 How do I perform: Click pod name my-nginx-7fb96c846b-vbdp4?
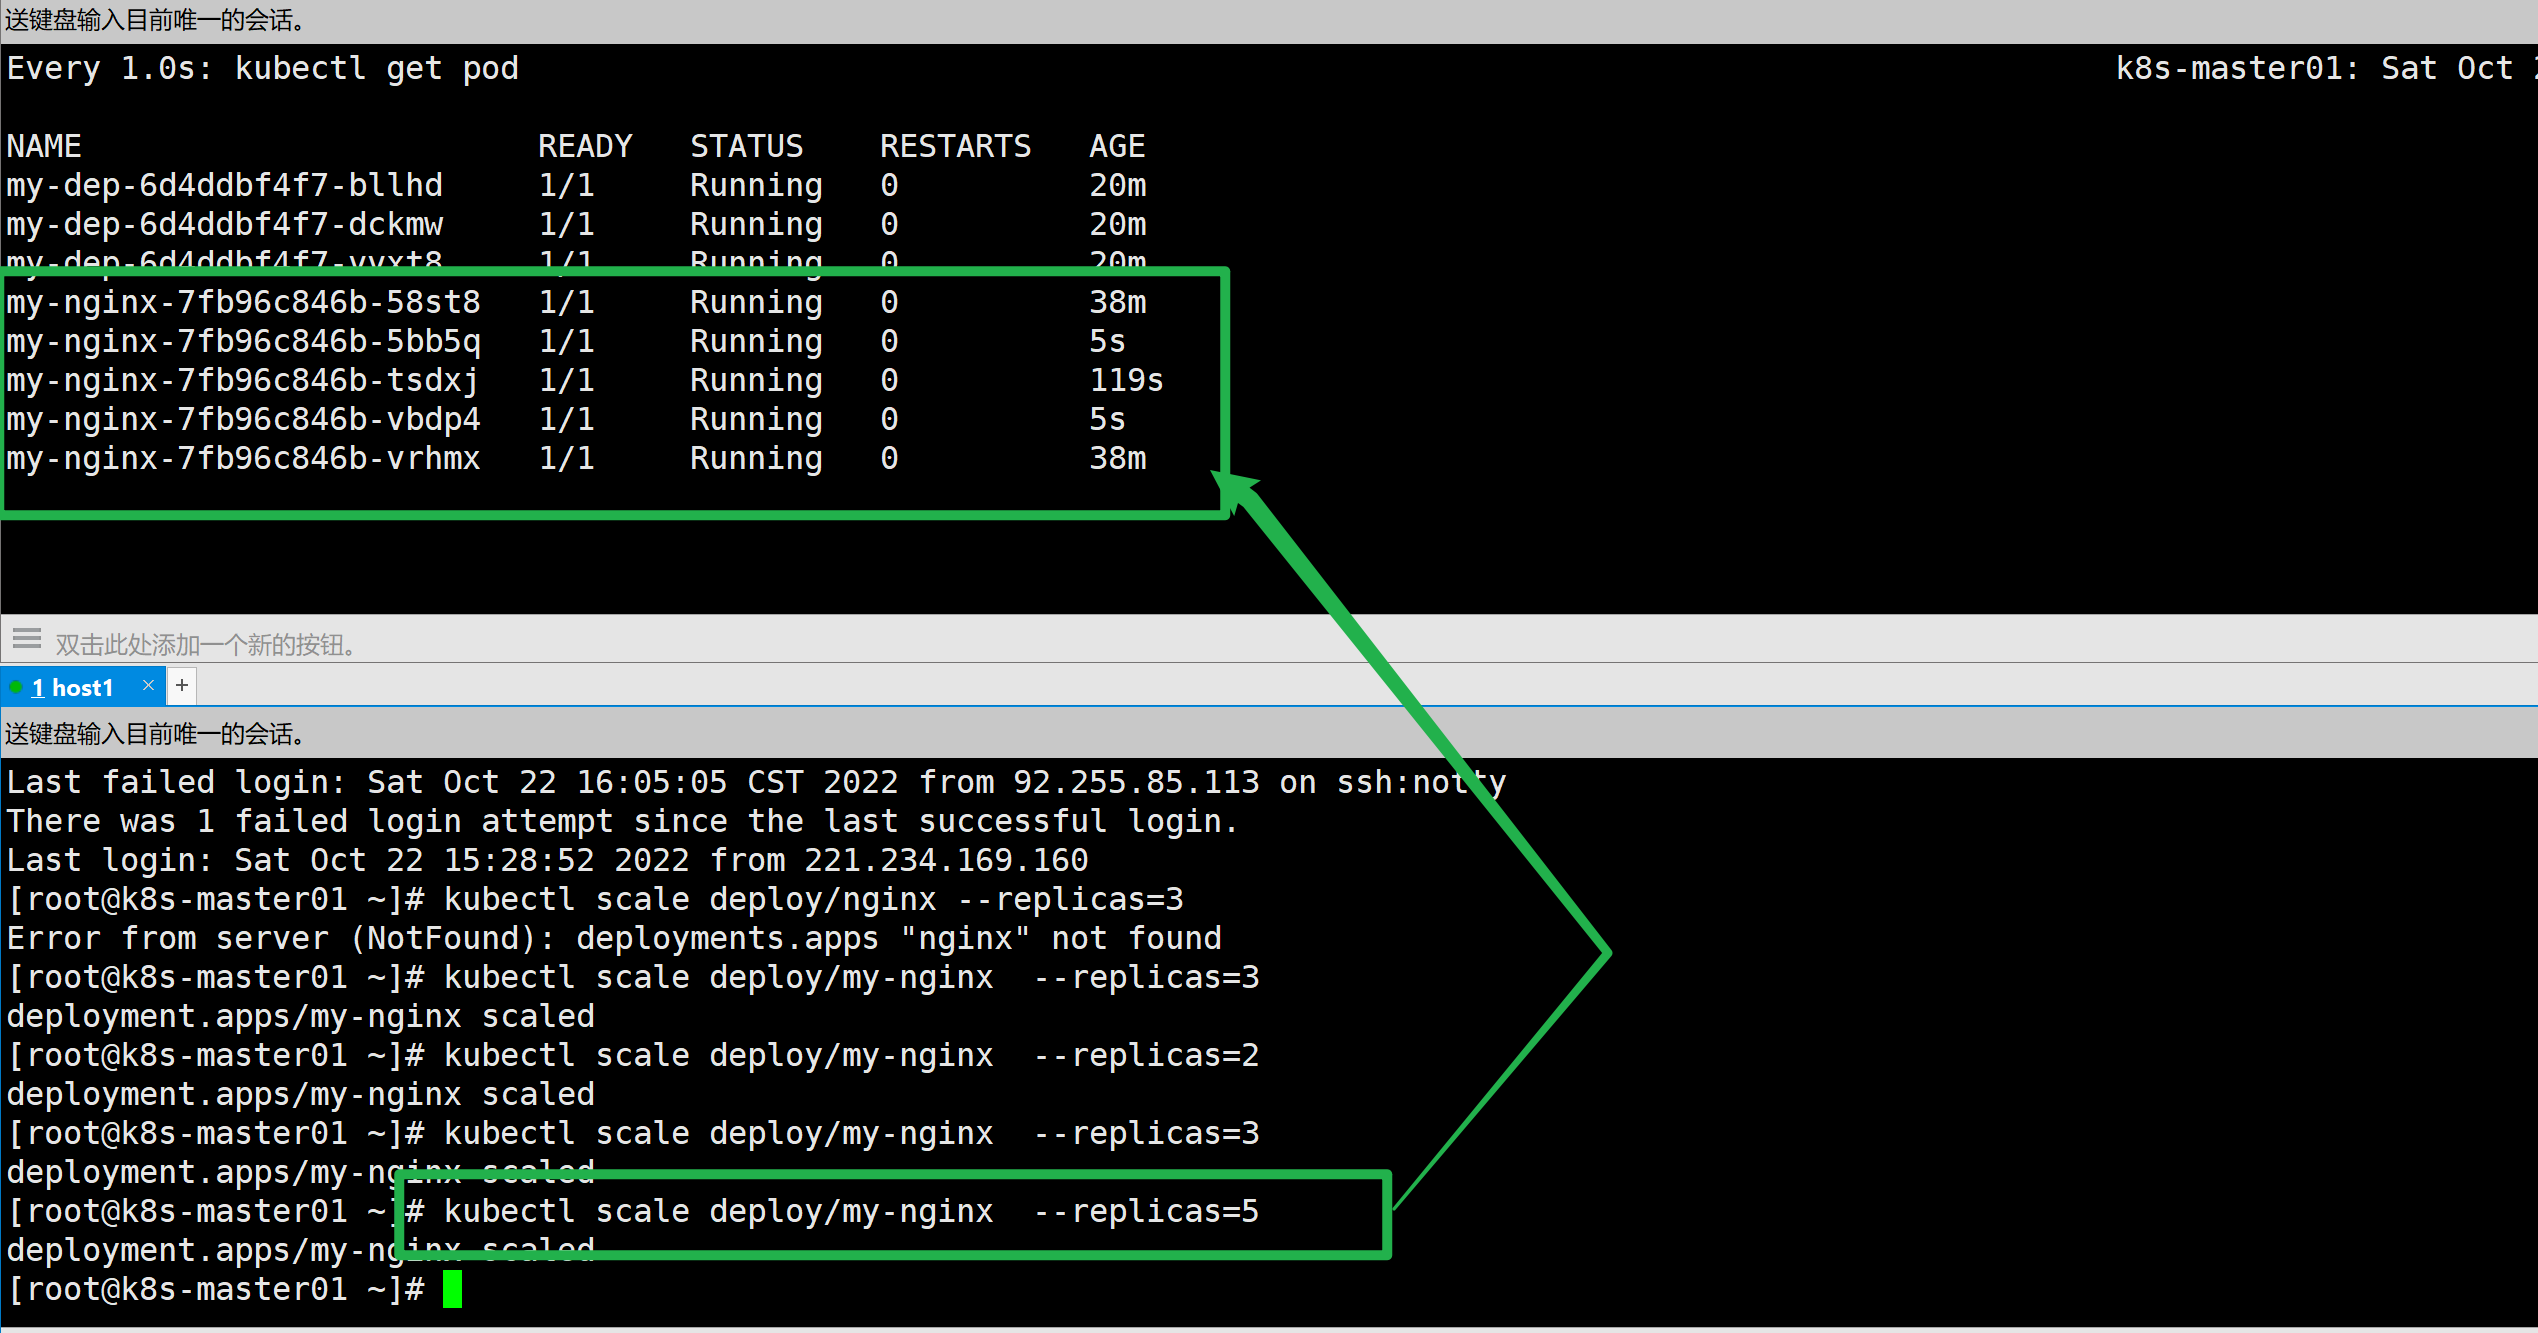coord(243,419)
